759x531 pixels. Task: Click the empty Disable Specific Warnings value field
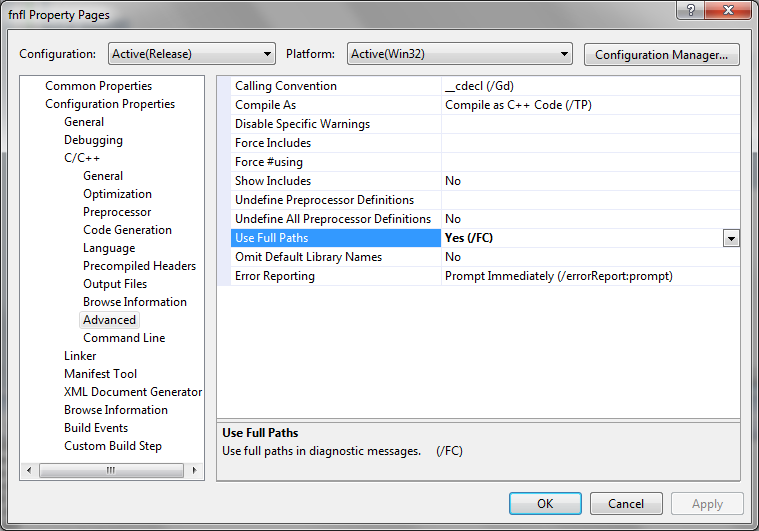click(591, 124)
